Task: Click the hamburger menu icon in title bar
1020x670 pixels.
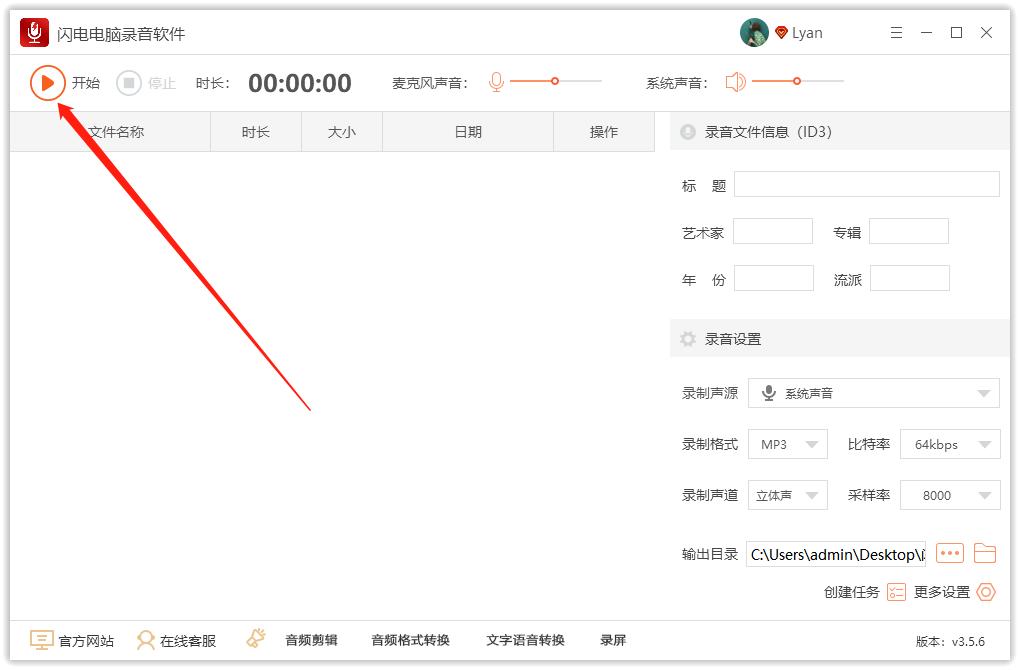Action: tap(896, 32)
